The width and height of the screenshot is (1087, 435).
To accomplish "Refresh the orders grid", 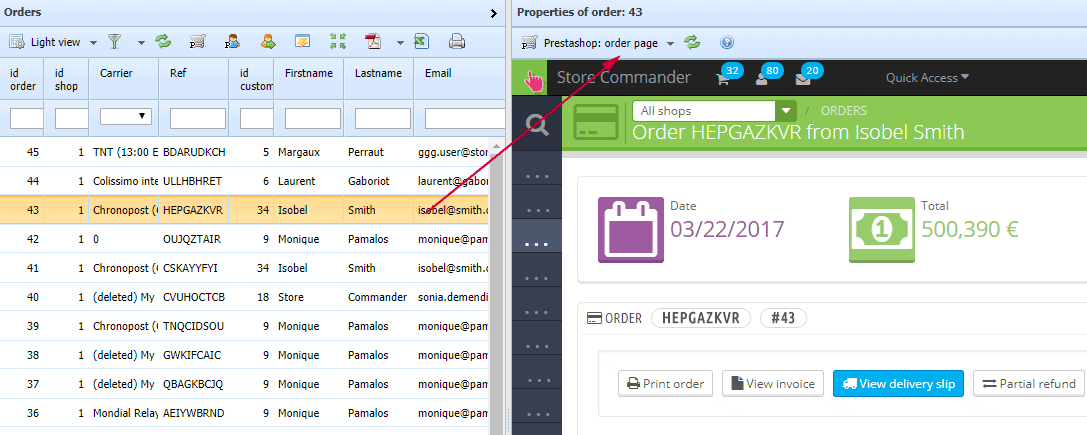I will click(162, 42).
